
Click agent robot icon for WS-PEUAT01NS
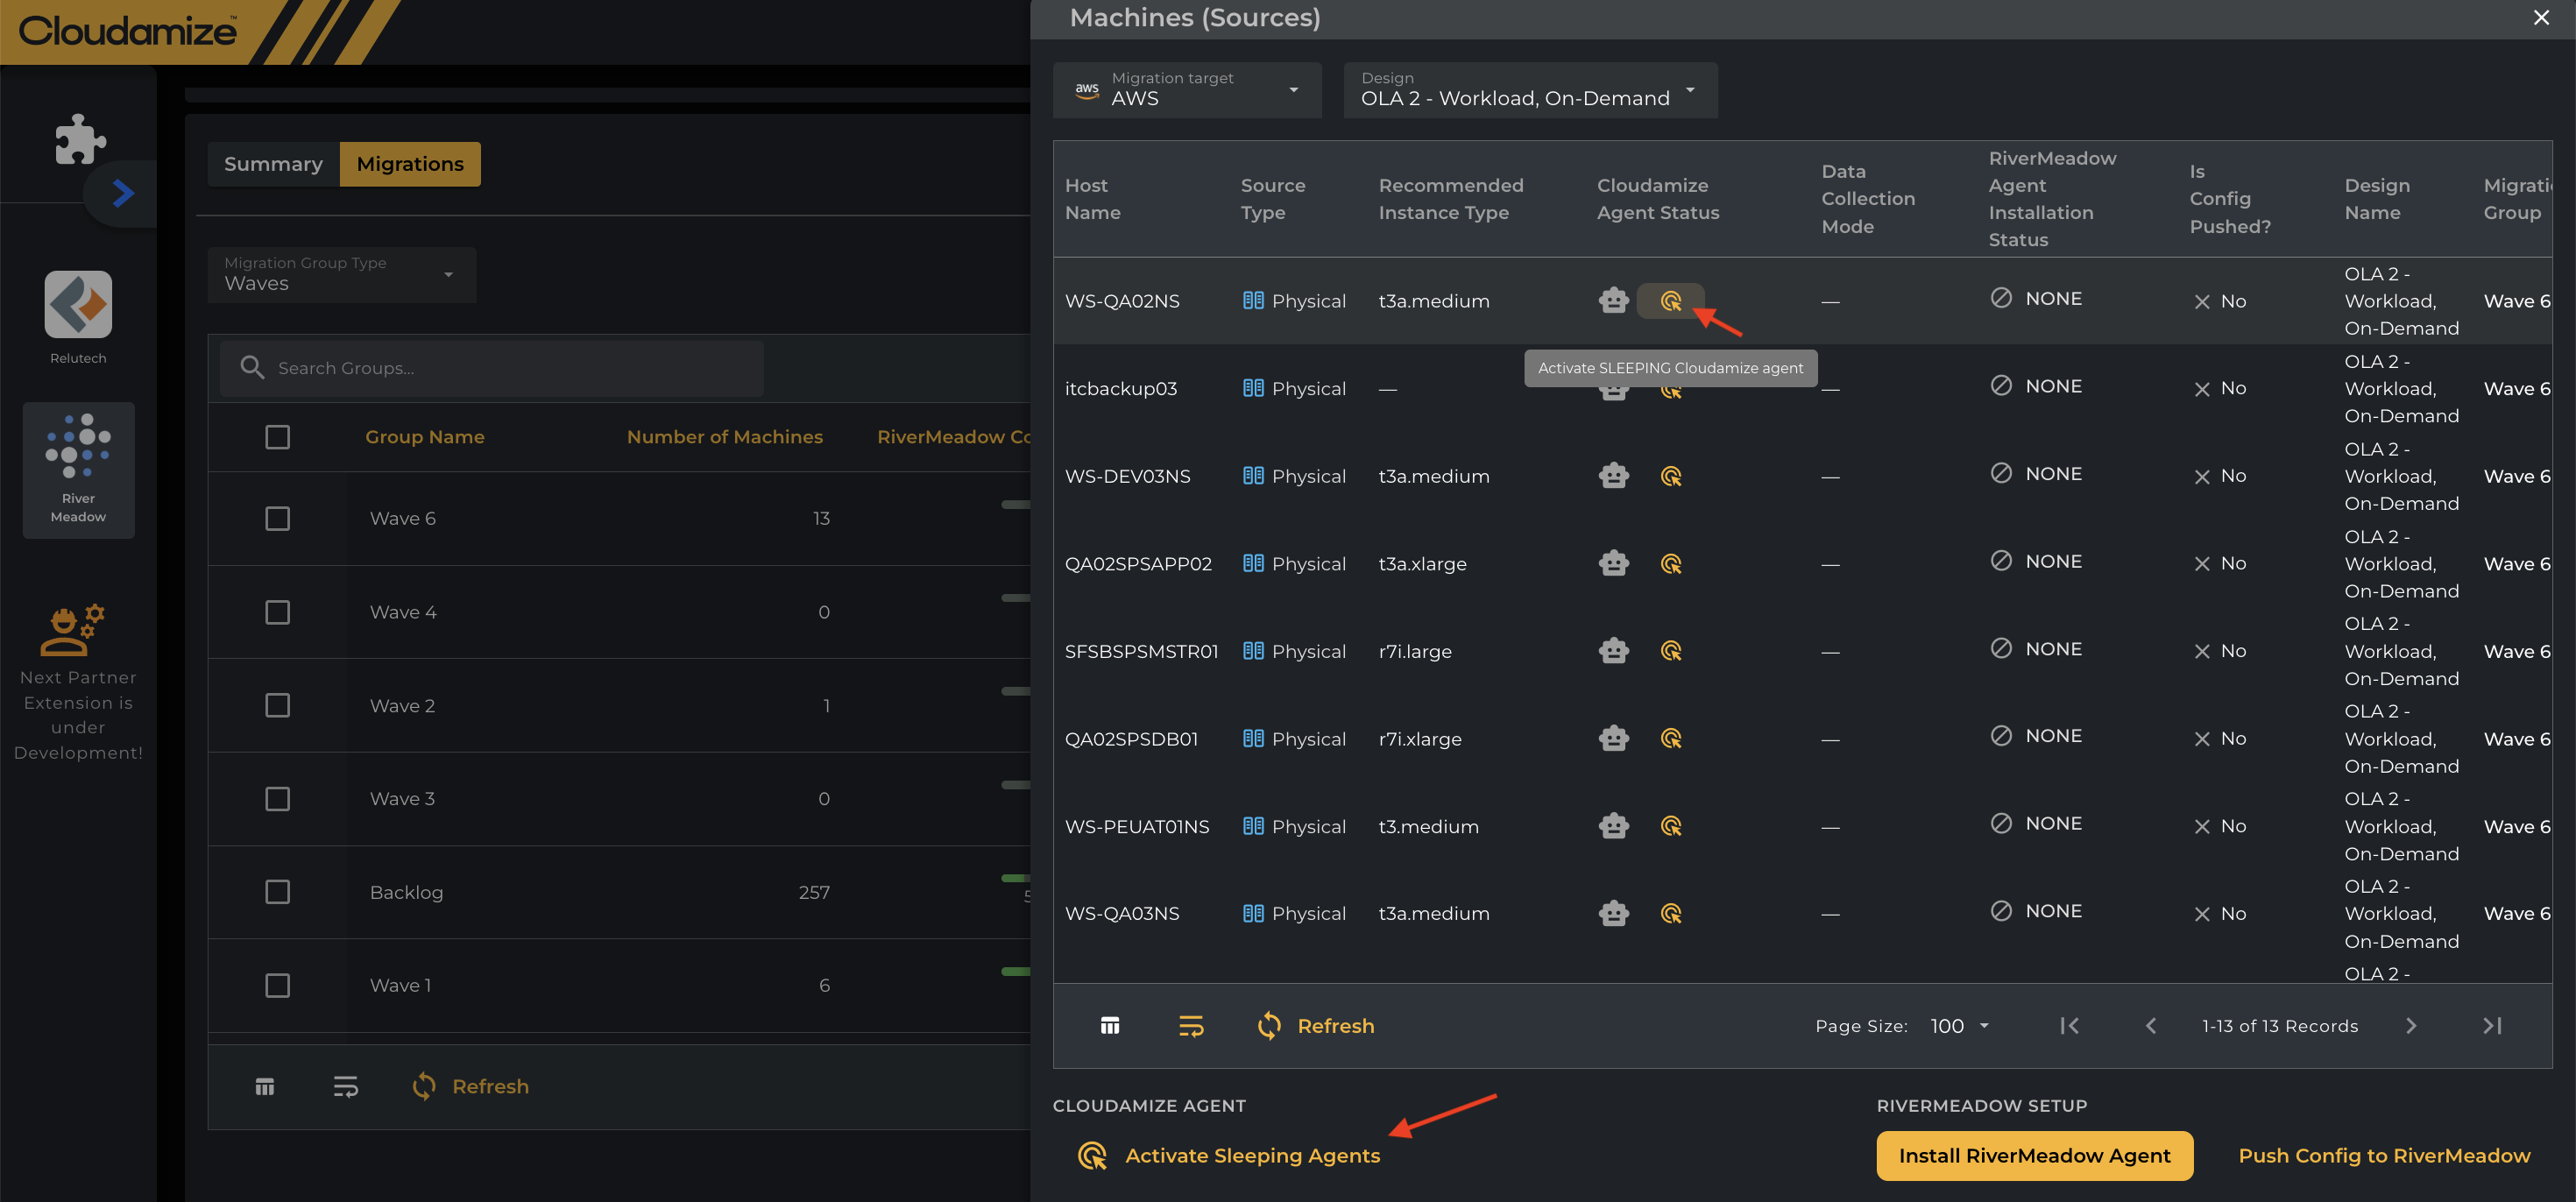tap(1613, 826)
